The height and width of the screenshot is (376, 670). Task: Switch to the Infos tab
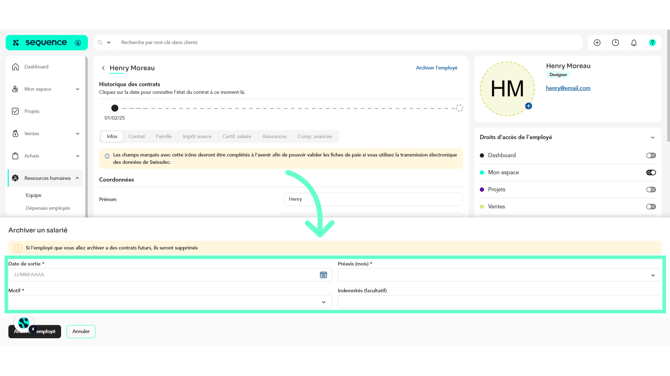pos(112,136)
